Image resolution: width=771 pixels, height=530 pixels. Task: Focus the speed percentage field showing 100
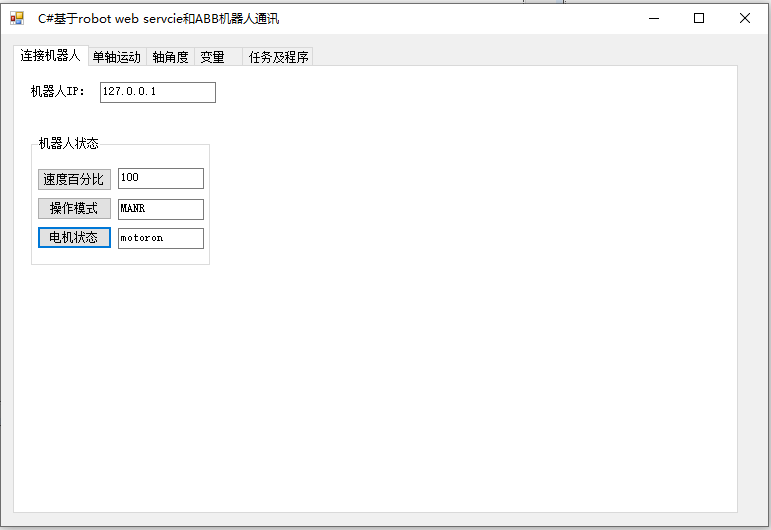click(161, 178)
